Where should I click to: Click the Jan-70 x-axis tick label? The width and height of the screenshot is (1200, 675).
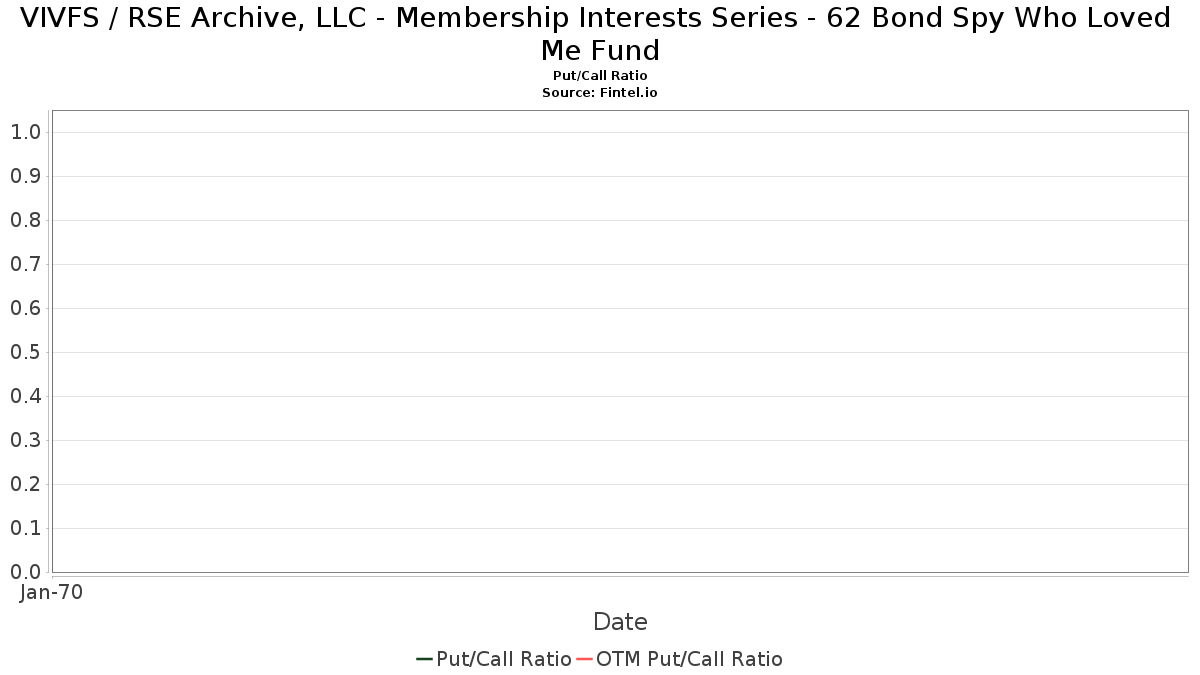pos(52,592)
